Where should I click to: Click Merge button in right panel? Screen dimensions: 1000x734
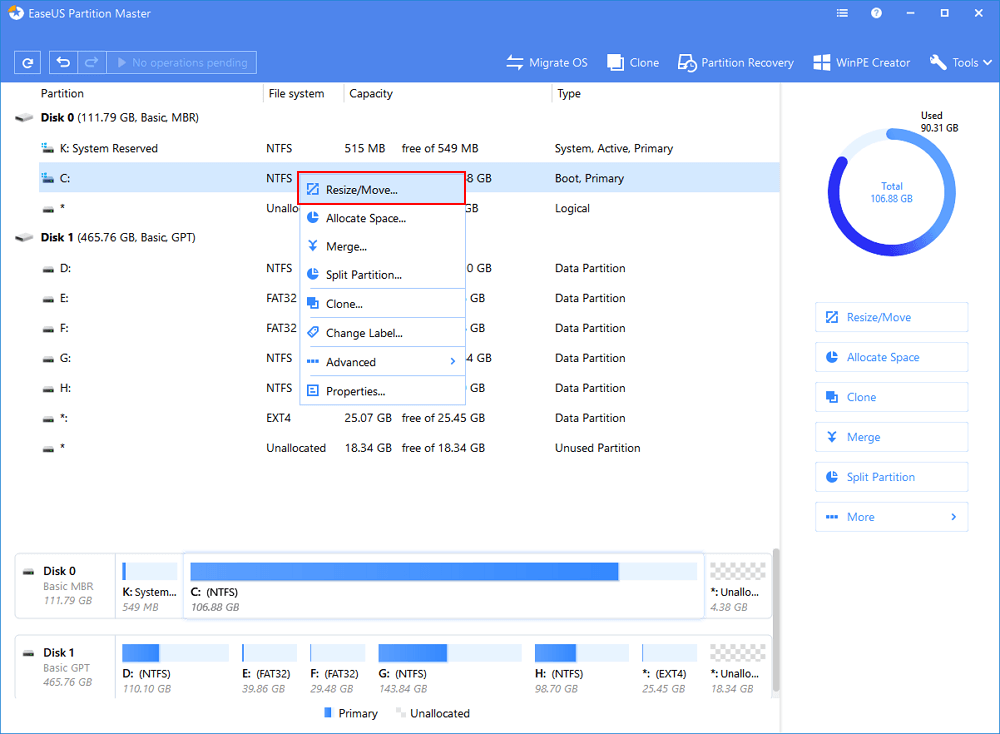[x=891, y=437]
